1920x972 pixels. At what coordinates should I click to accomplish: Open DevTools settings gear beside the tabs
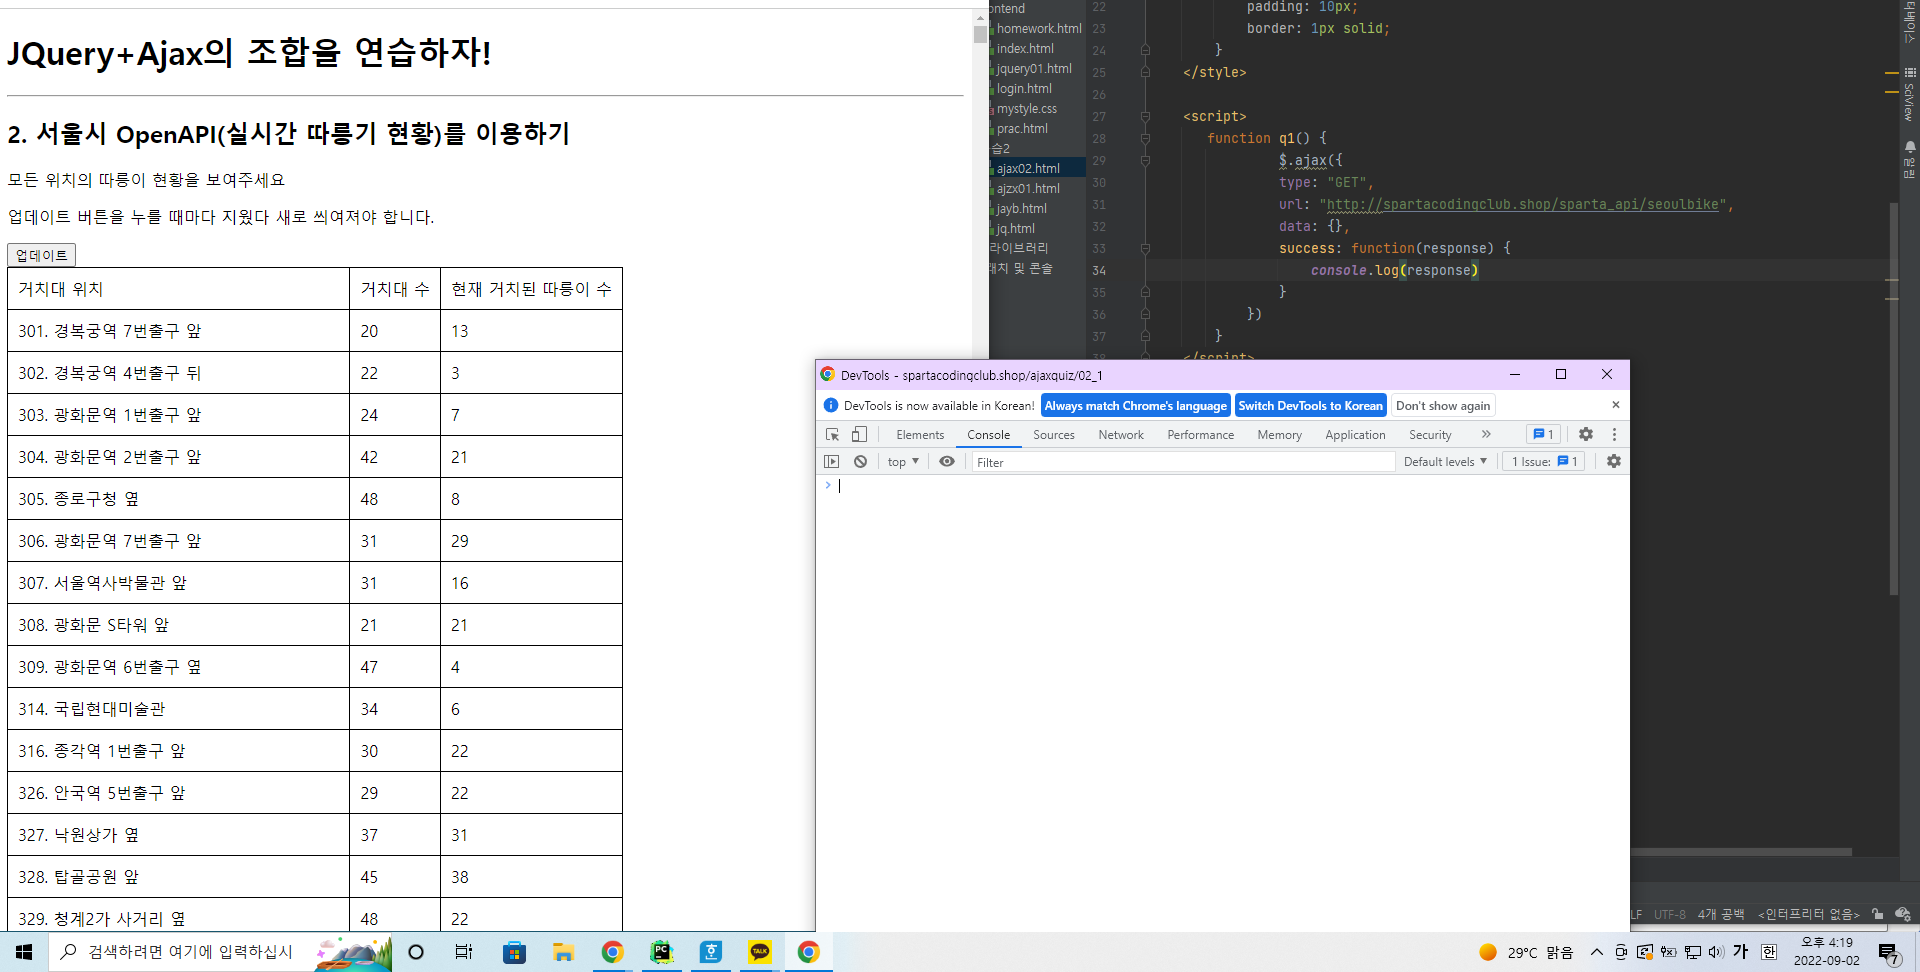(1586, 434)
